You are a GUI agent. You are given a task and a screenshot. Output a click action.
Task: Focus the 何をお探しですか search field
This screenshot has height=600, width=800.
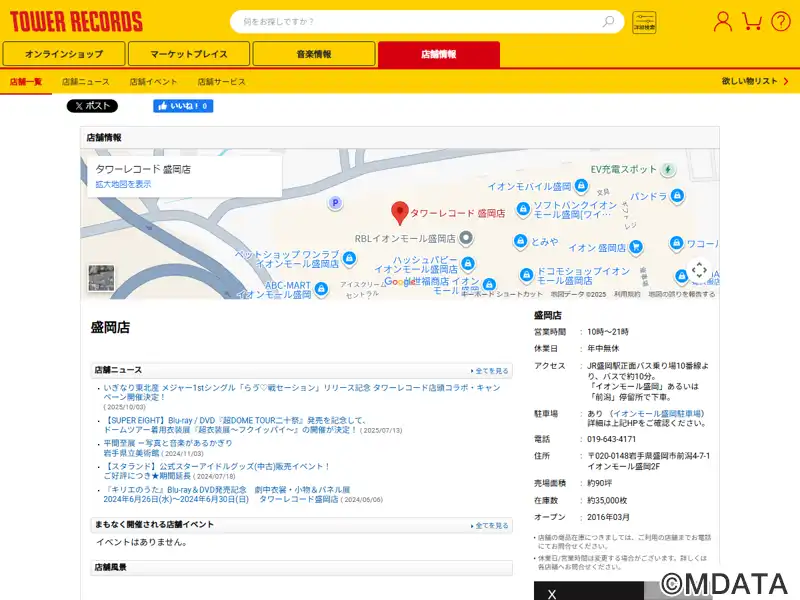tap(415, 22)
